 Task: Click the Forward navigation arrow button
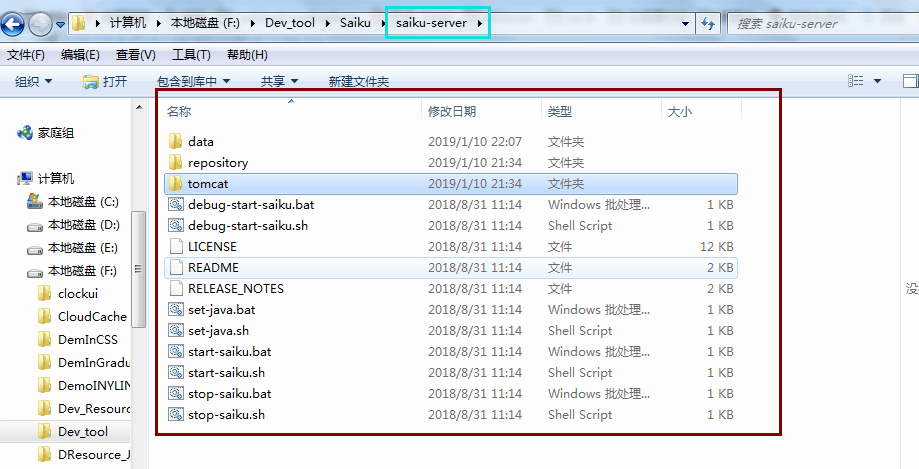pos(40,25)
